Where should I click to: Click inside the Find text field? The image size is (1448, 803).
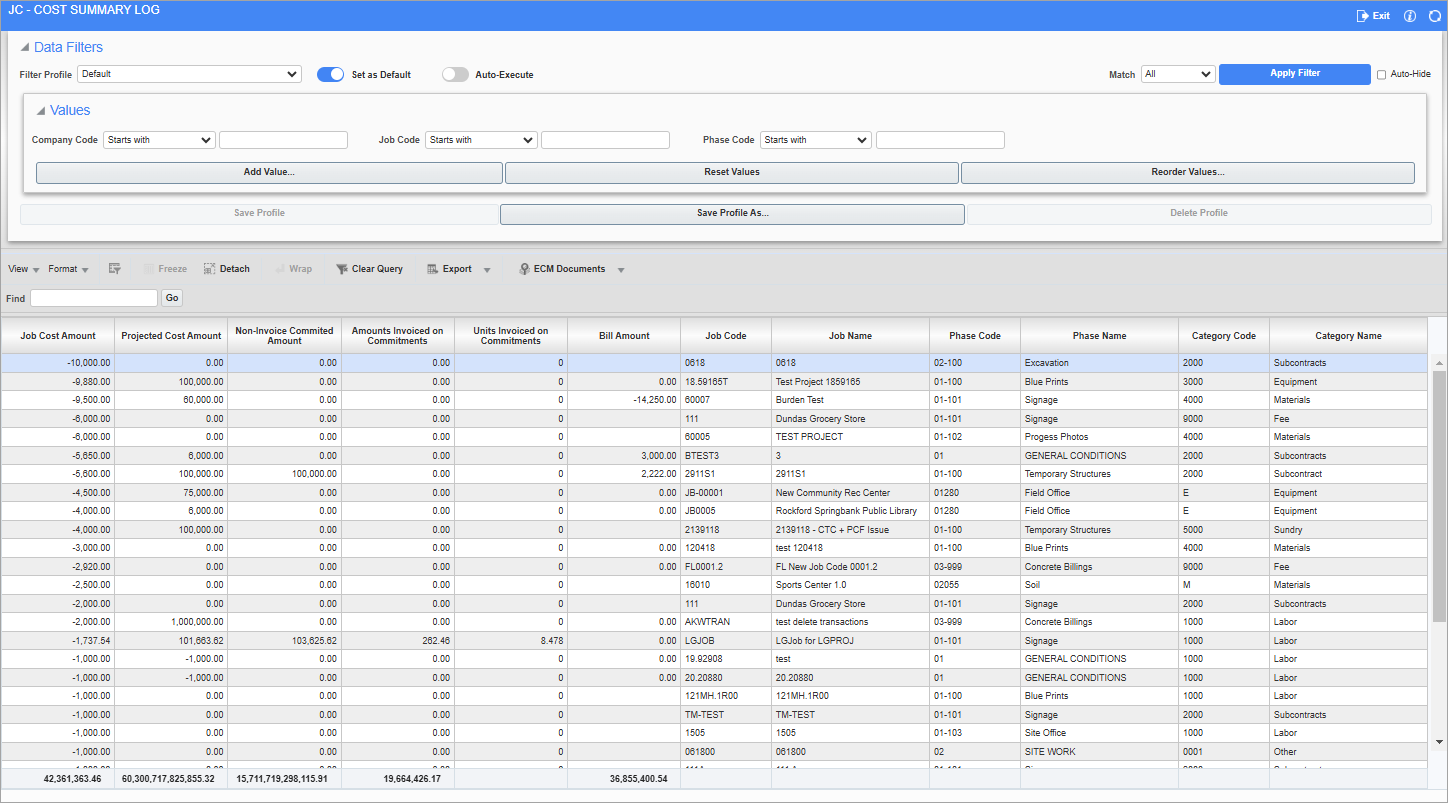click(93, 297)
